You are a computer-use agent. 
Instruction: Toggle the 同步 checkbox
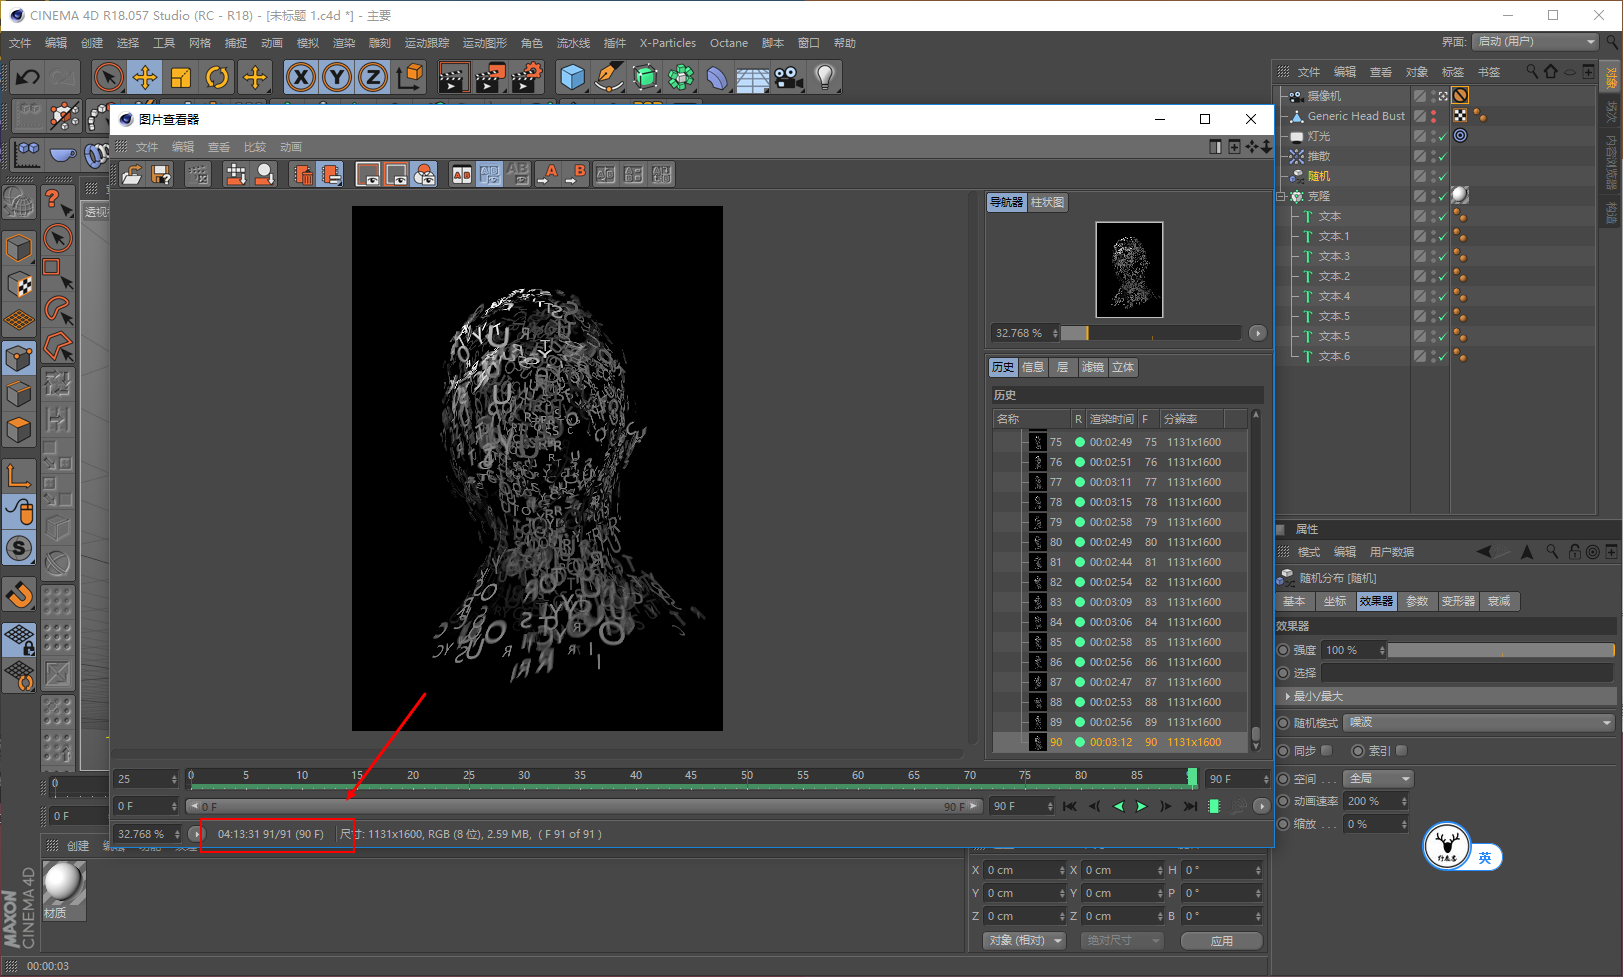click(x=1327, y=750)
